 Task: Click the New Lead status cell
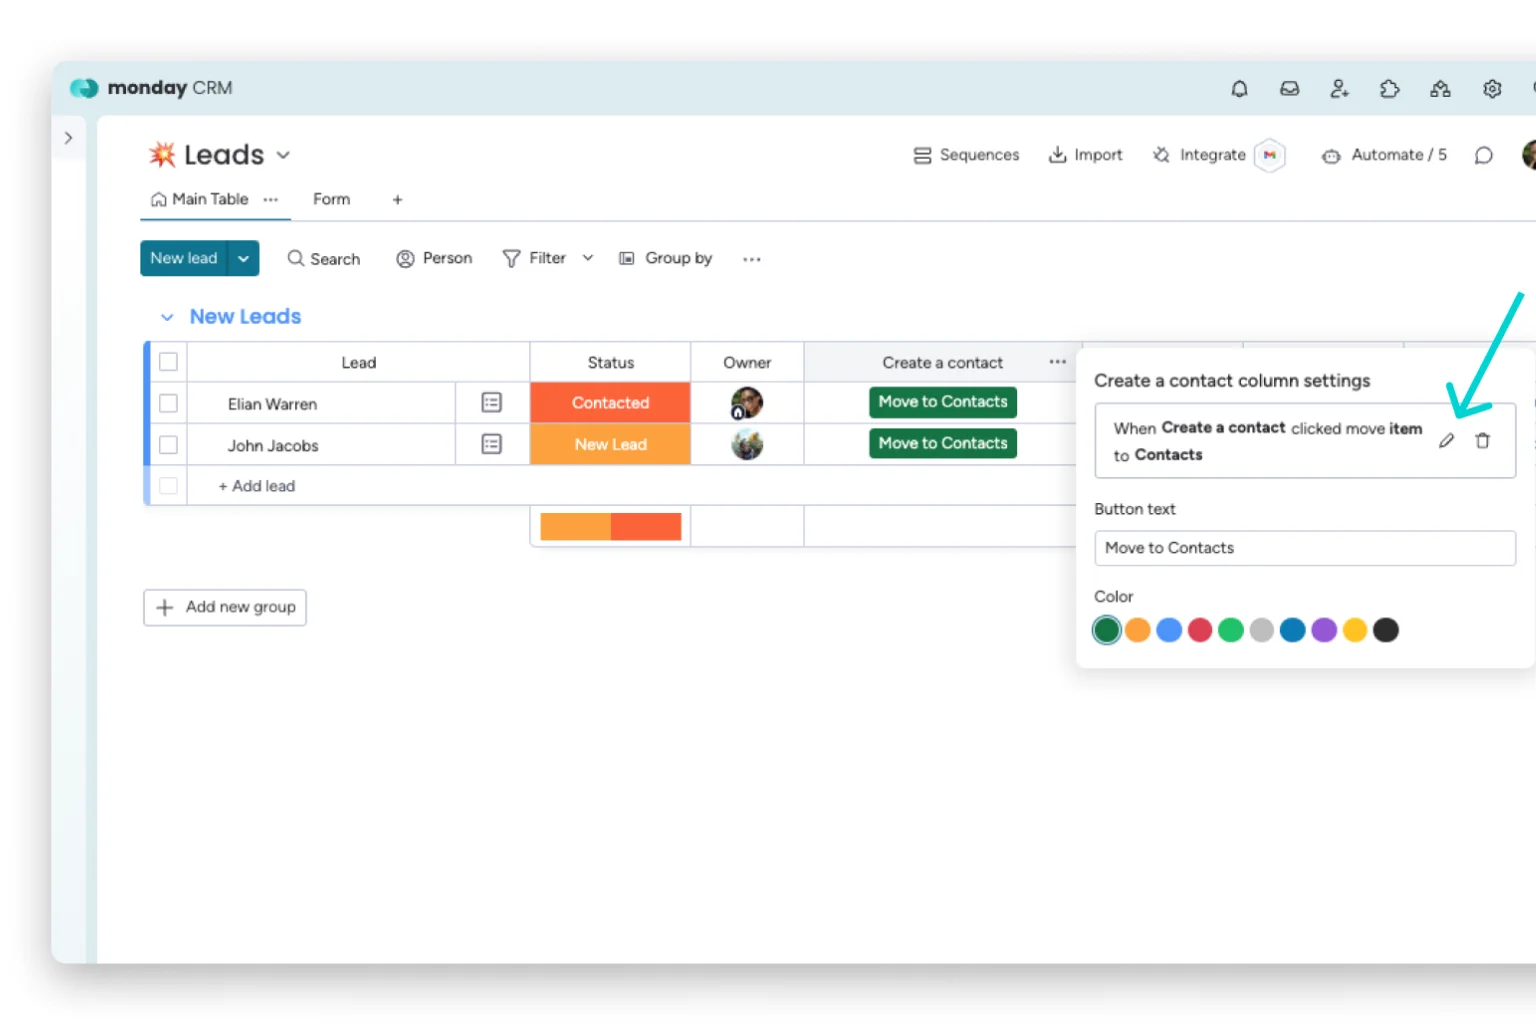click(610, 444)
